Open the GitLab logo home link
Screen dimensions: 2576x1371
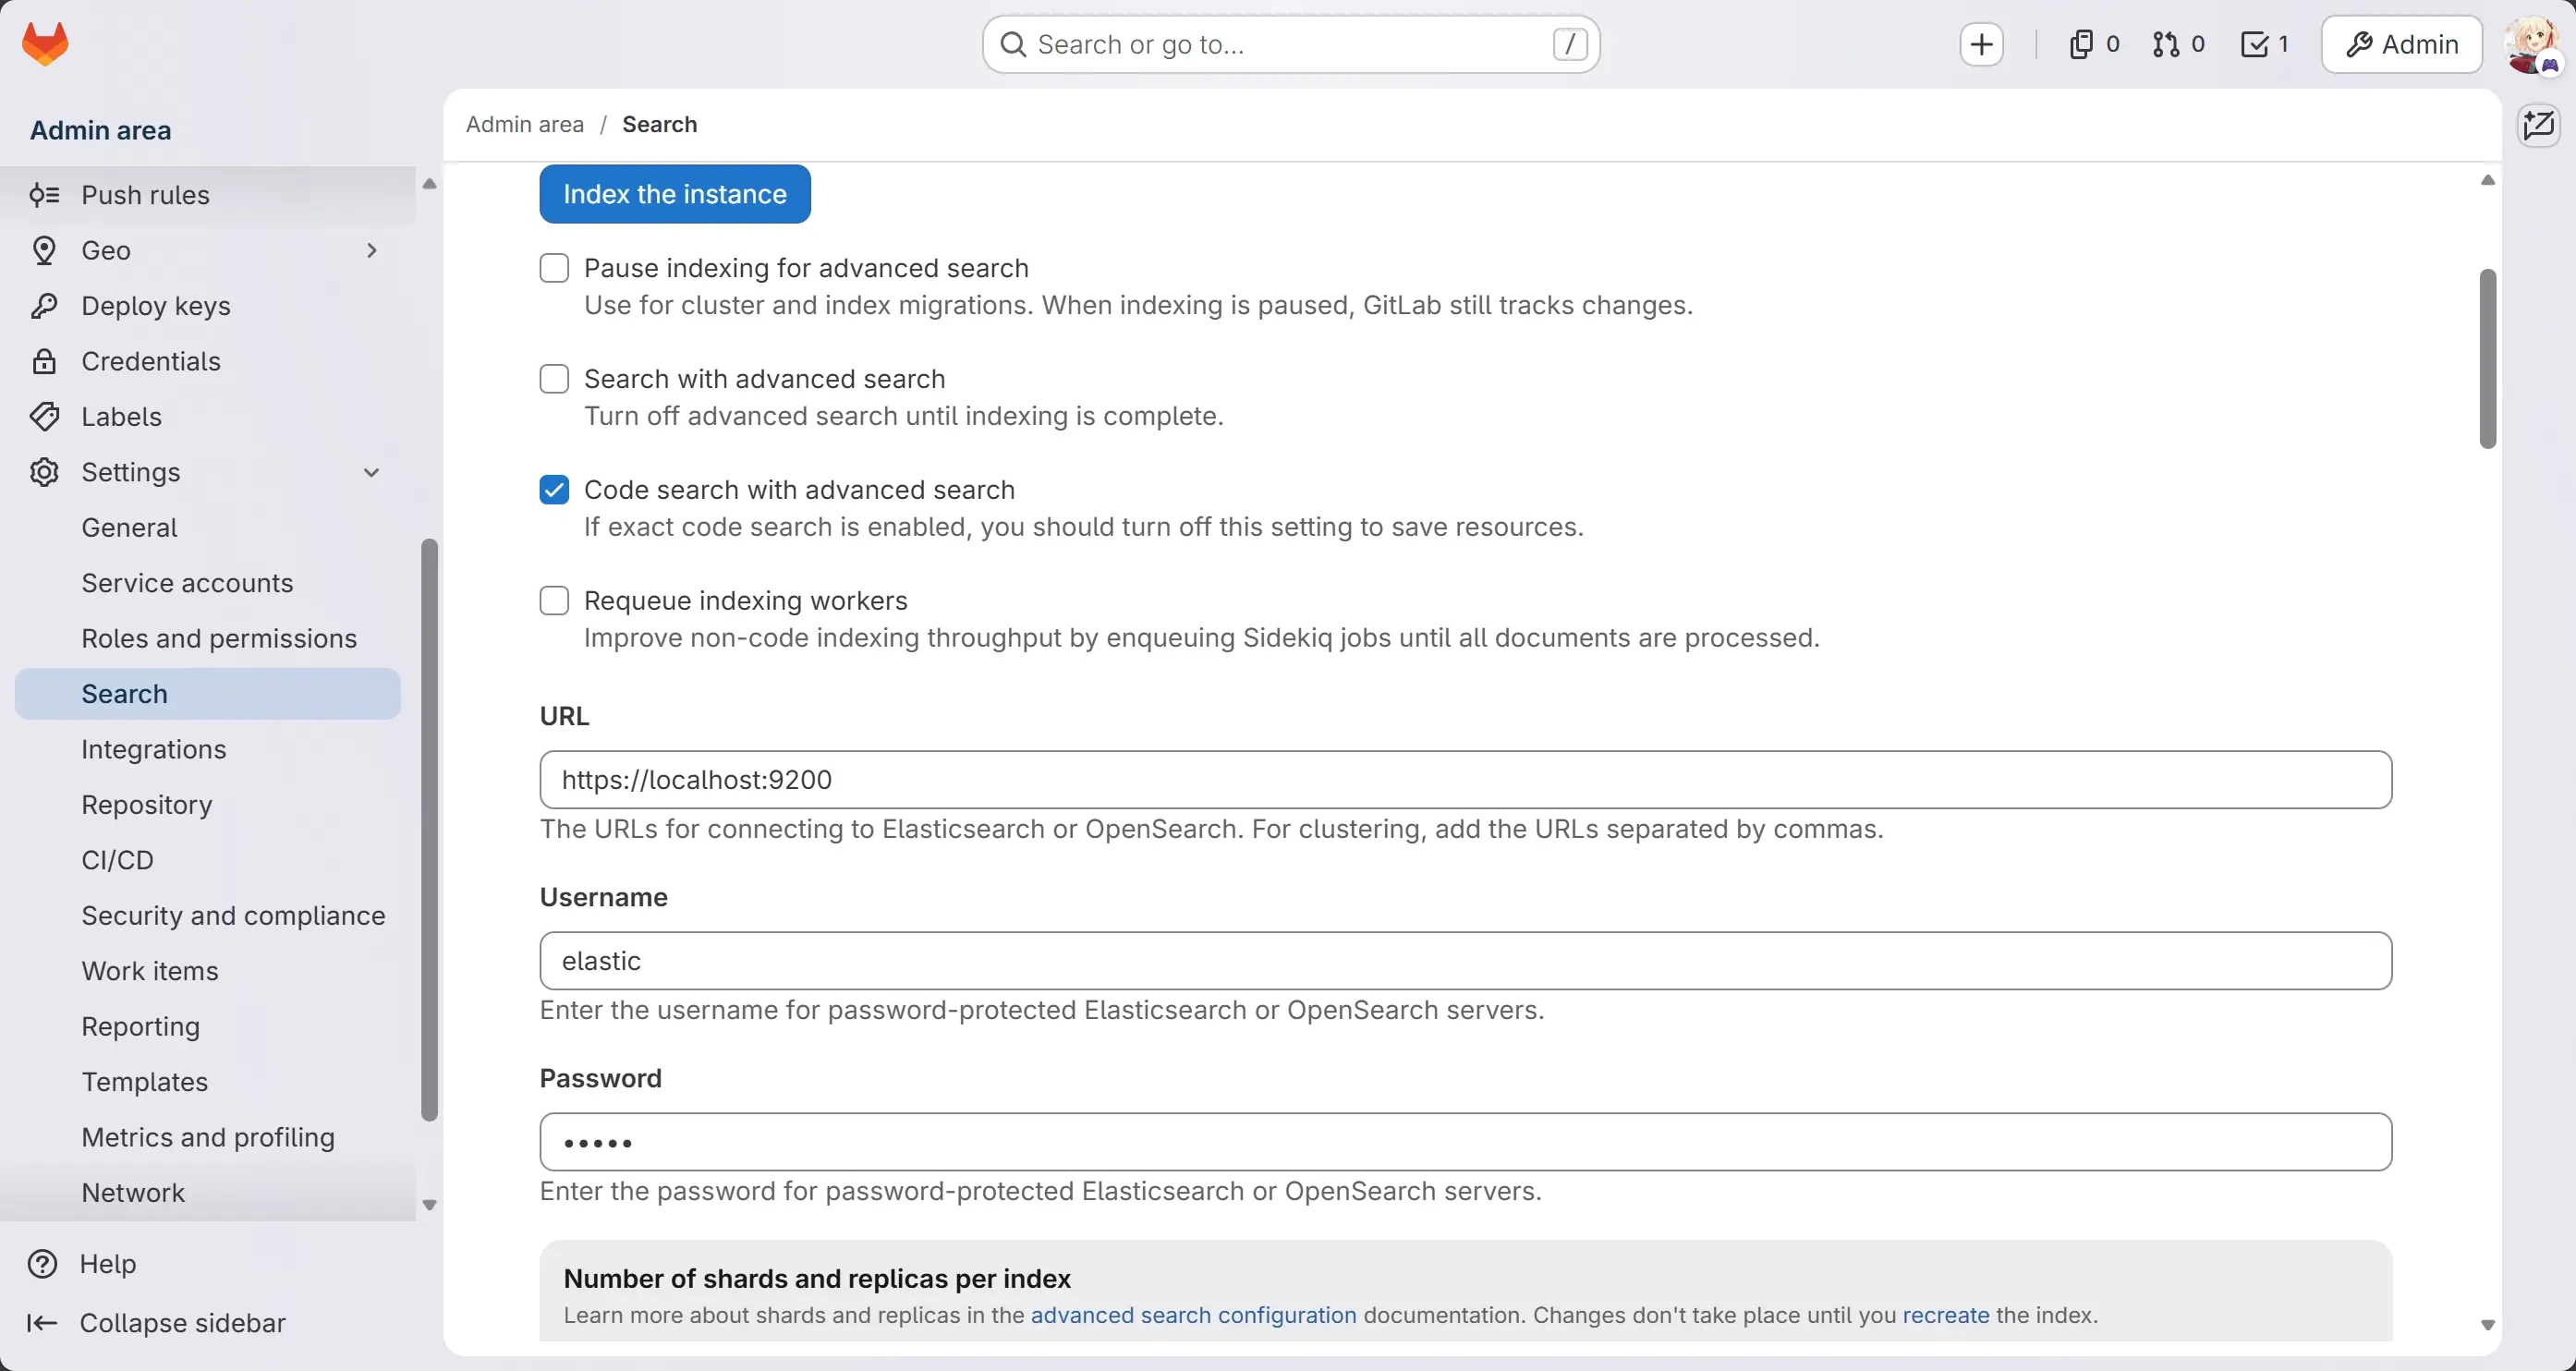(x=45, y=44)
